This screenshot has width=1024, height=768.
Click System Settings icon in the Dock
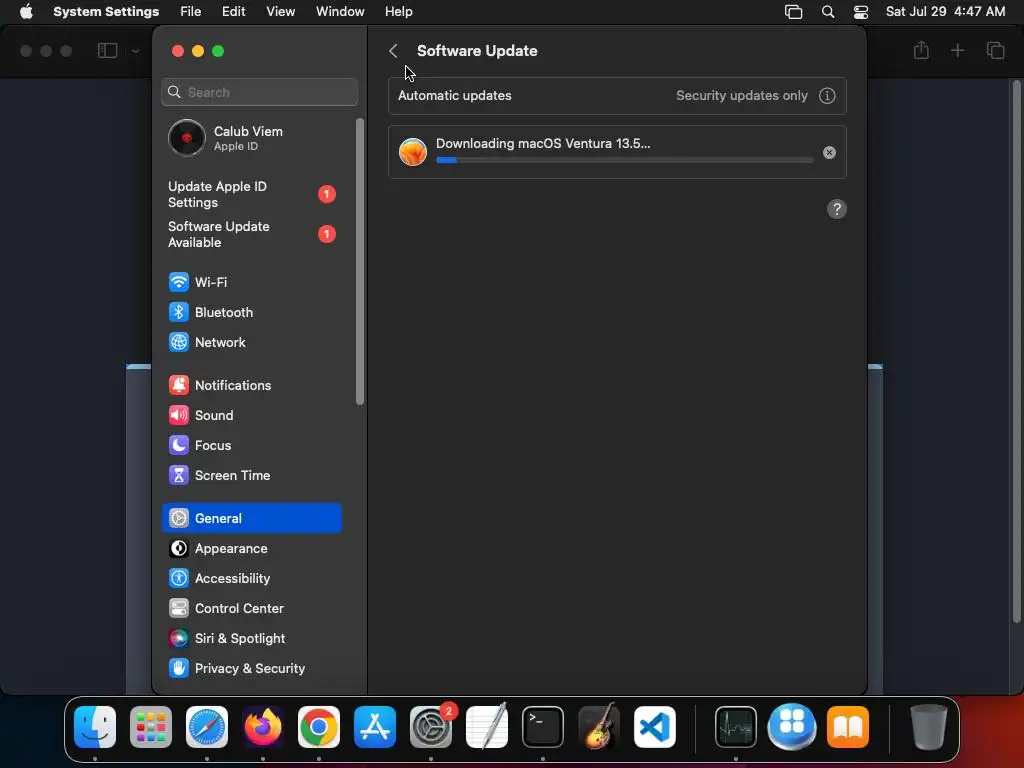[431, 727]
